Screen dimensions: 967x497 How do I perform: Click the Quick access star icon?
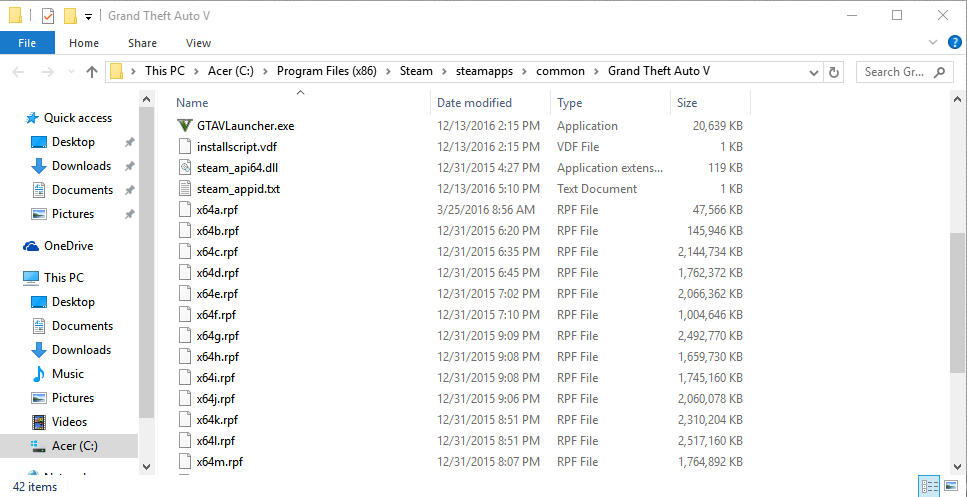(x=31, y=118)
